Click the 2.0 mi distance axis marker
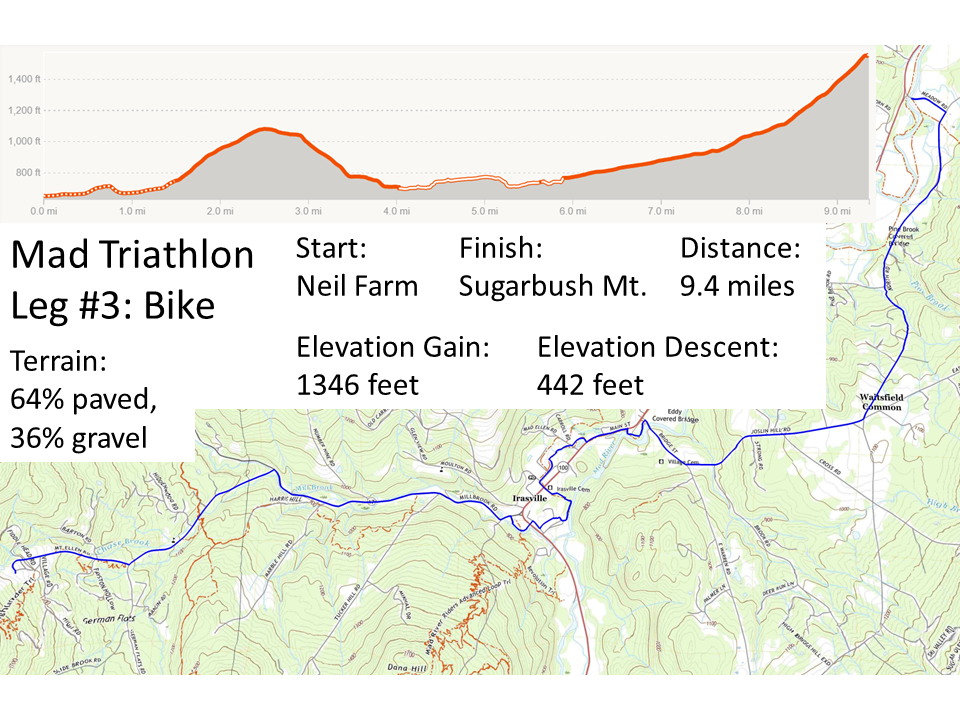960x720 pixels. coord(220,211)
